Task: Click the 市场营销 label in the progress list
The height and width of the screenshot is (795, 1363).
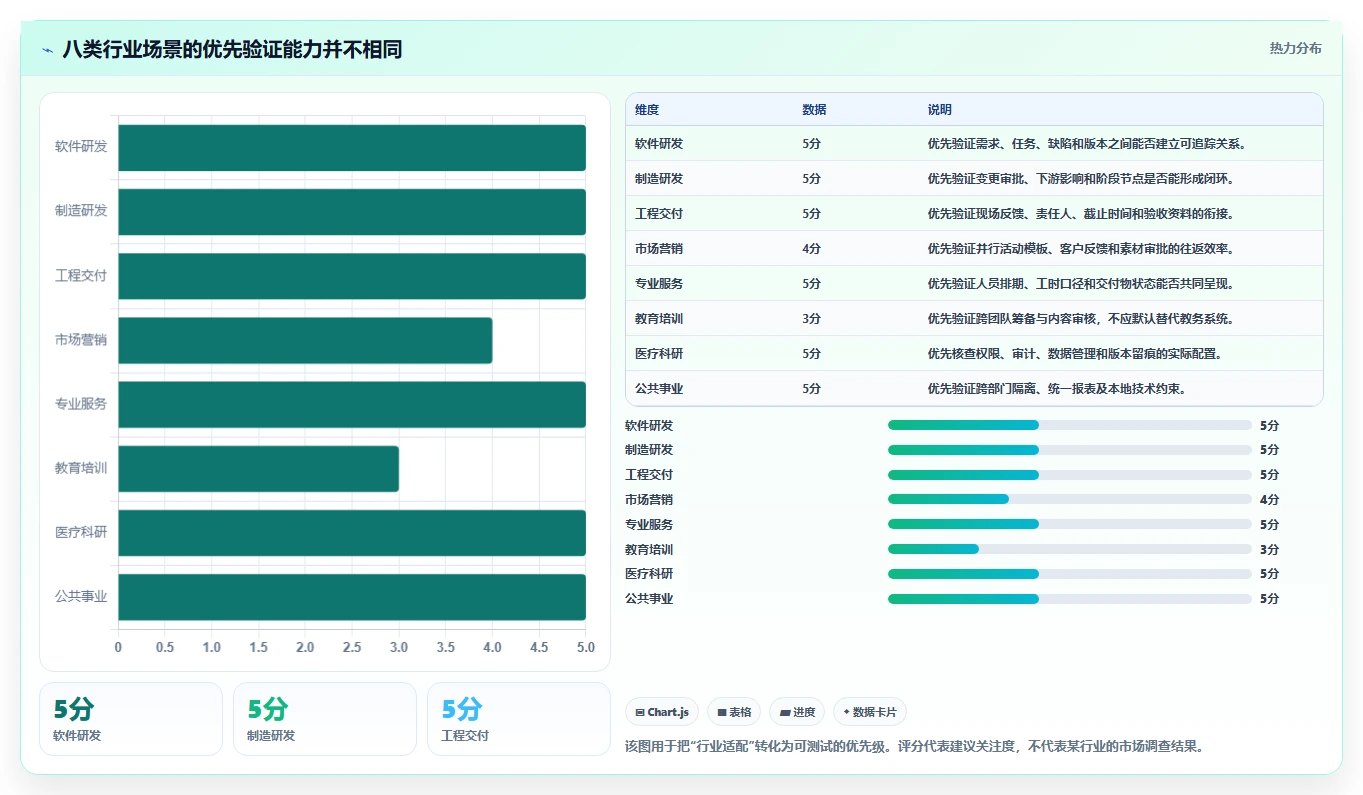Action: [x=649, y=499]
